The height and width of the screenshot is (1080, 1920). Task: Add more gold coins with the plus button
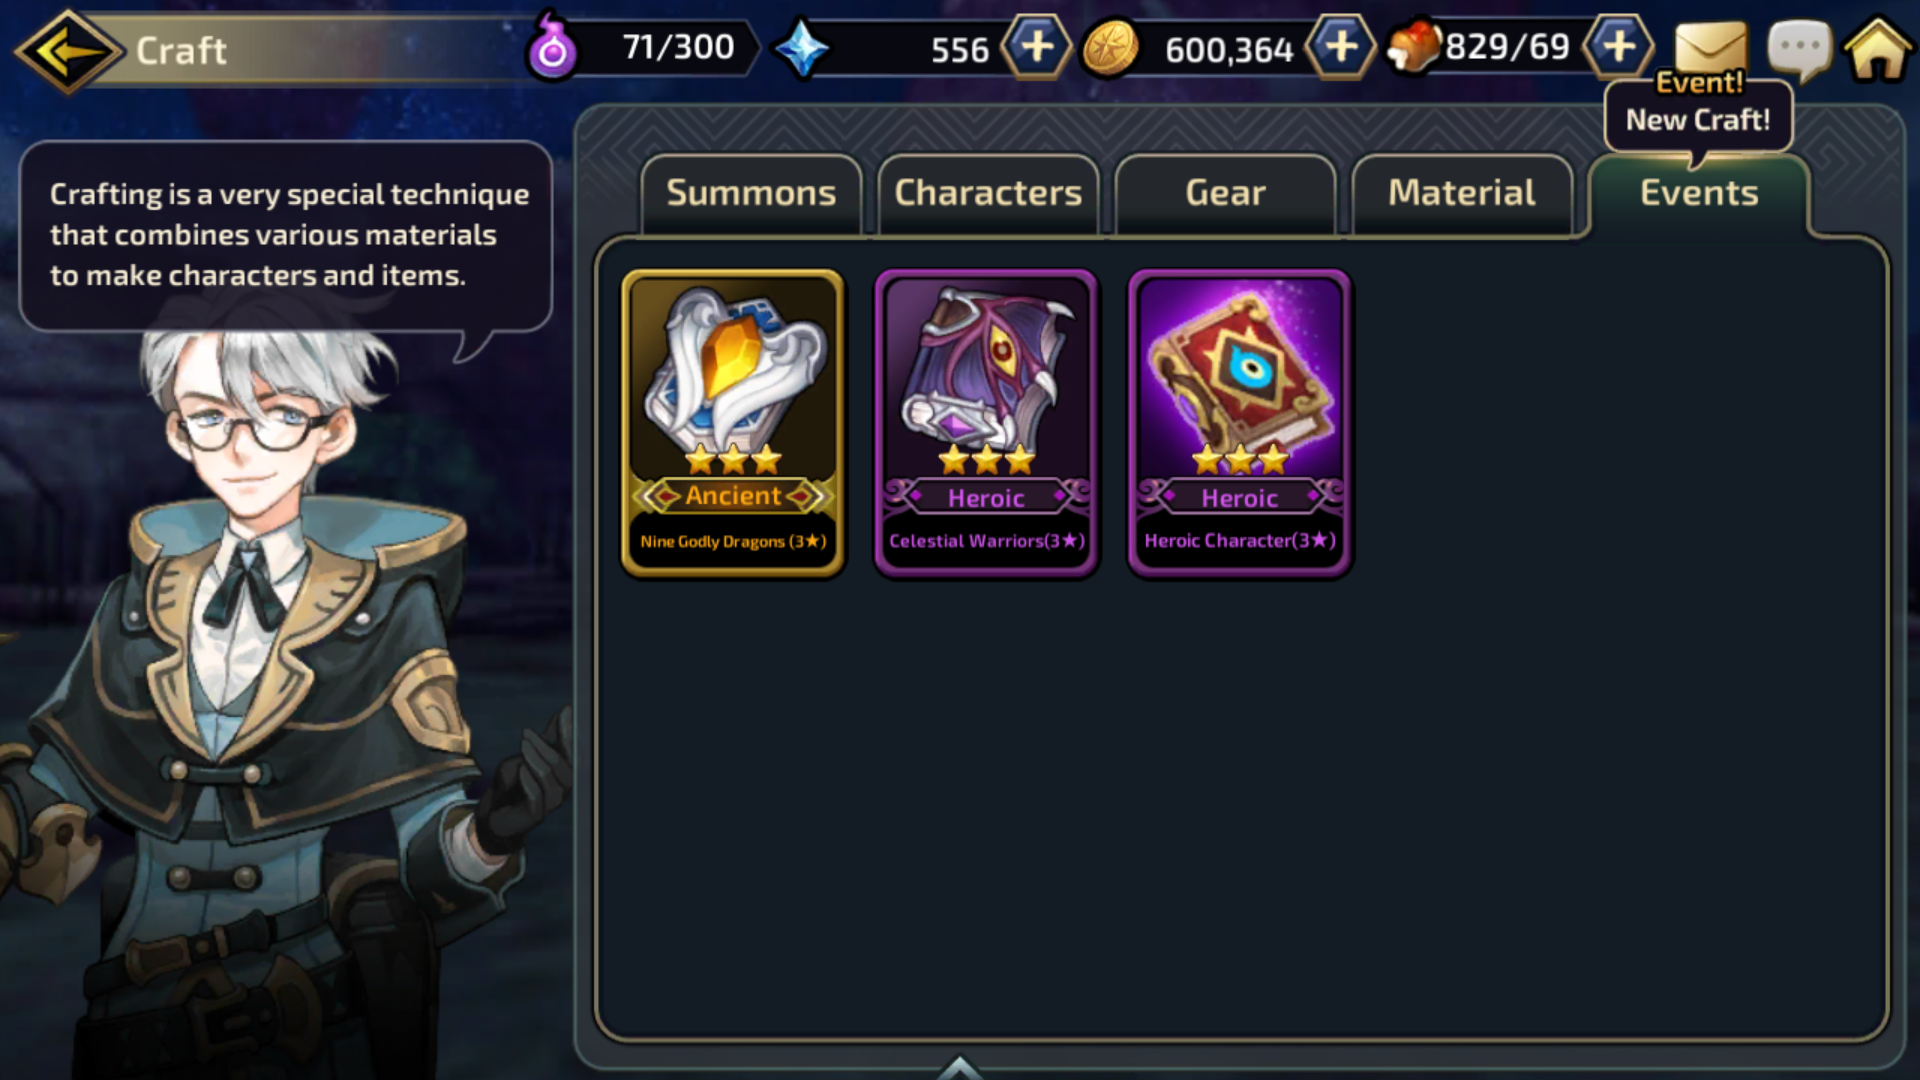1341,47
